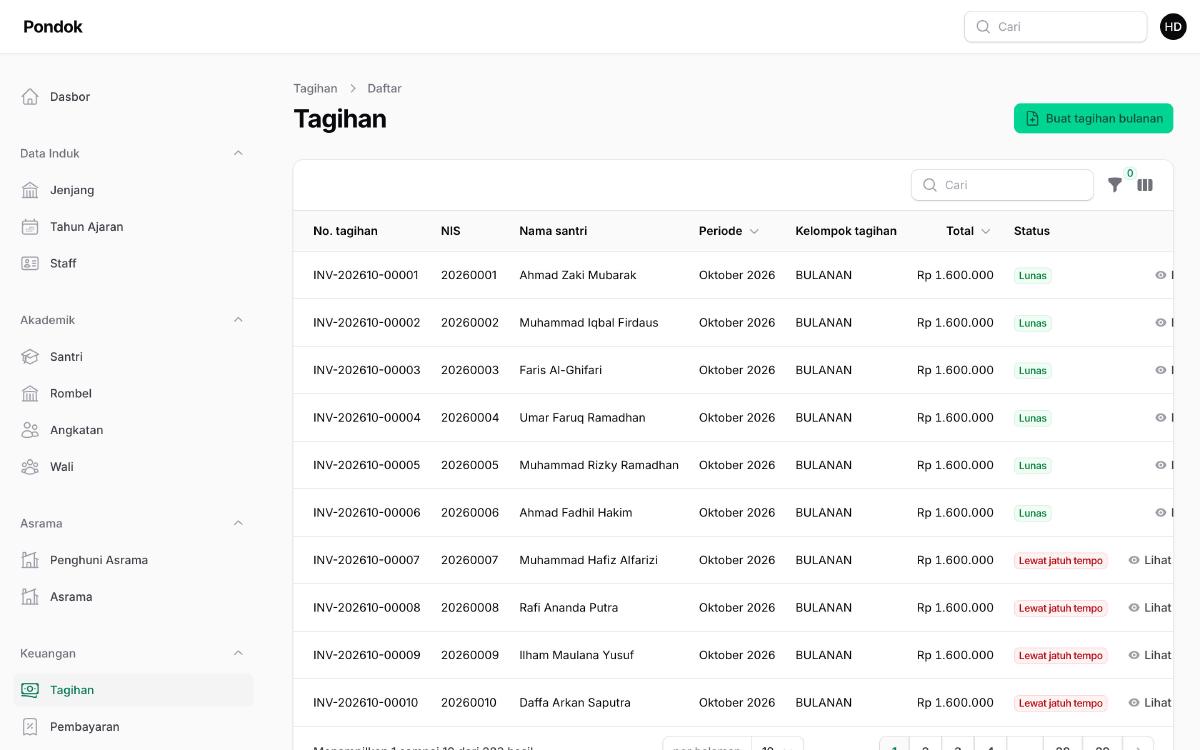Screen dimensions: 1200x750
Task: View invoice INV-202610-00006 eye icon
Action: (1161, 513)
